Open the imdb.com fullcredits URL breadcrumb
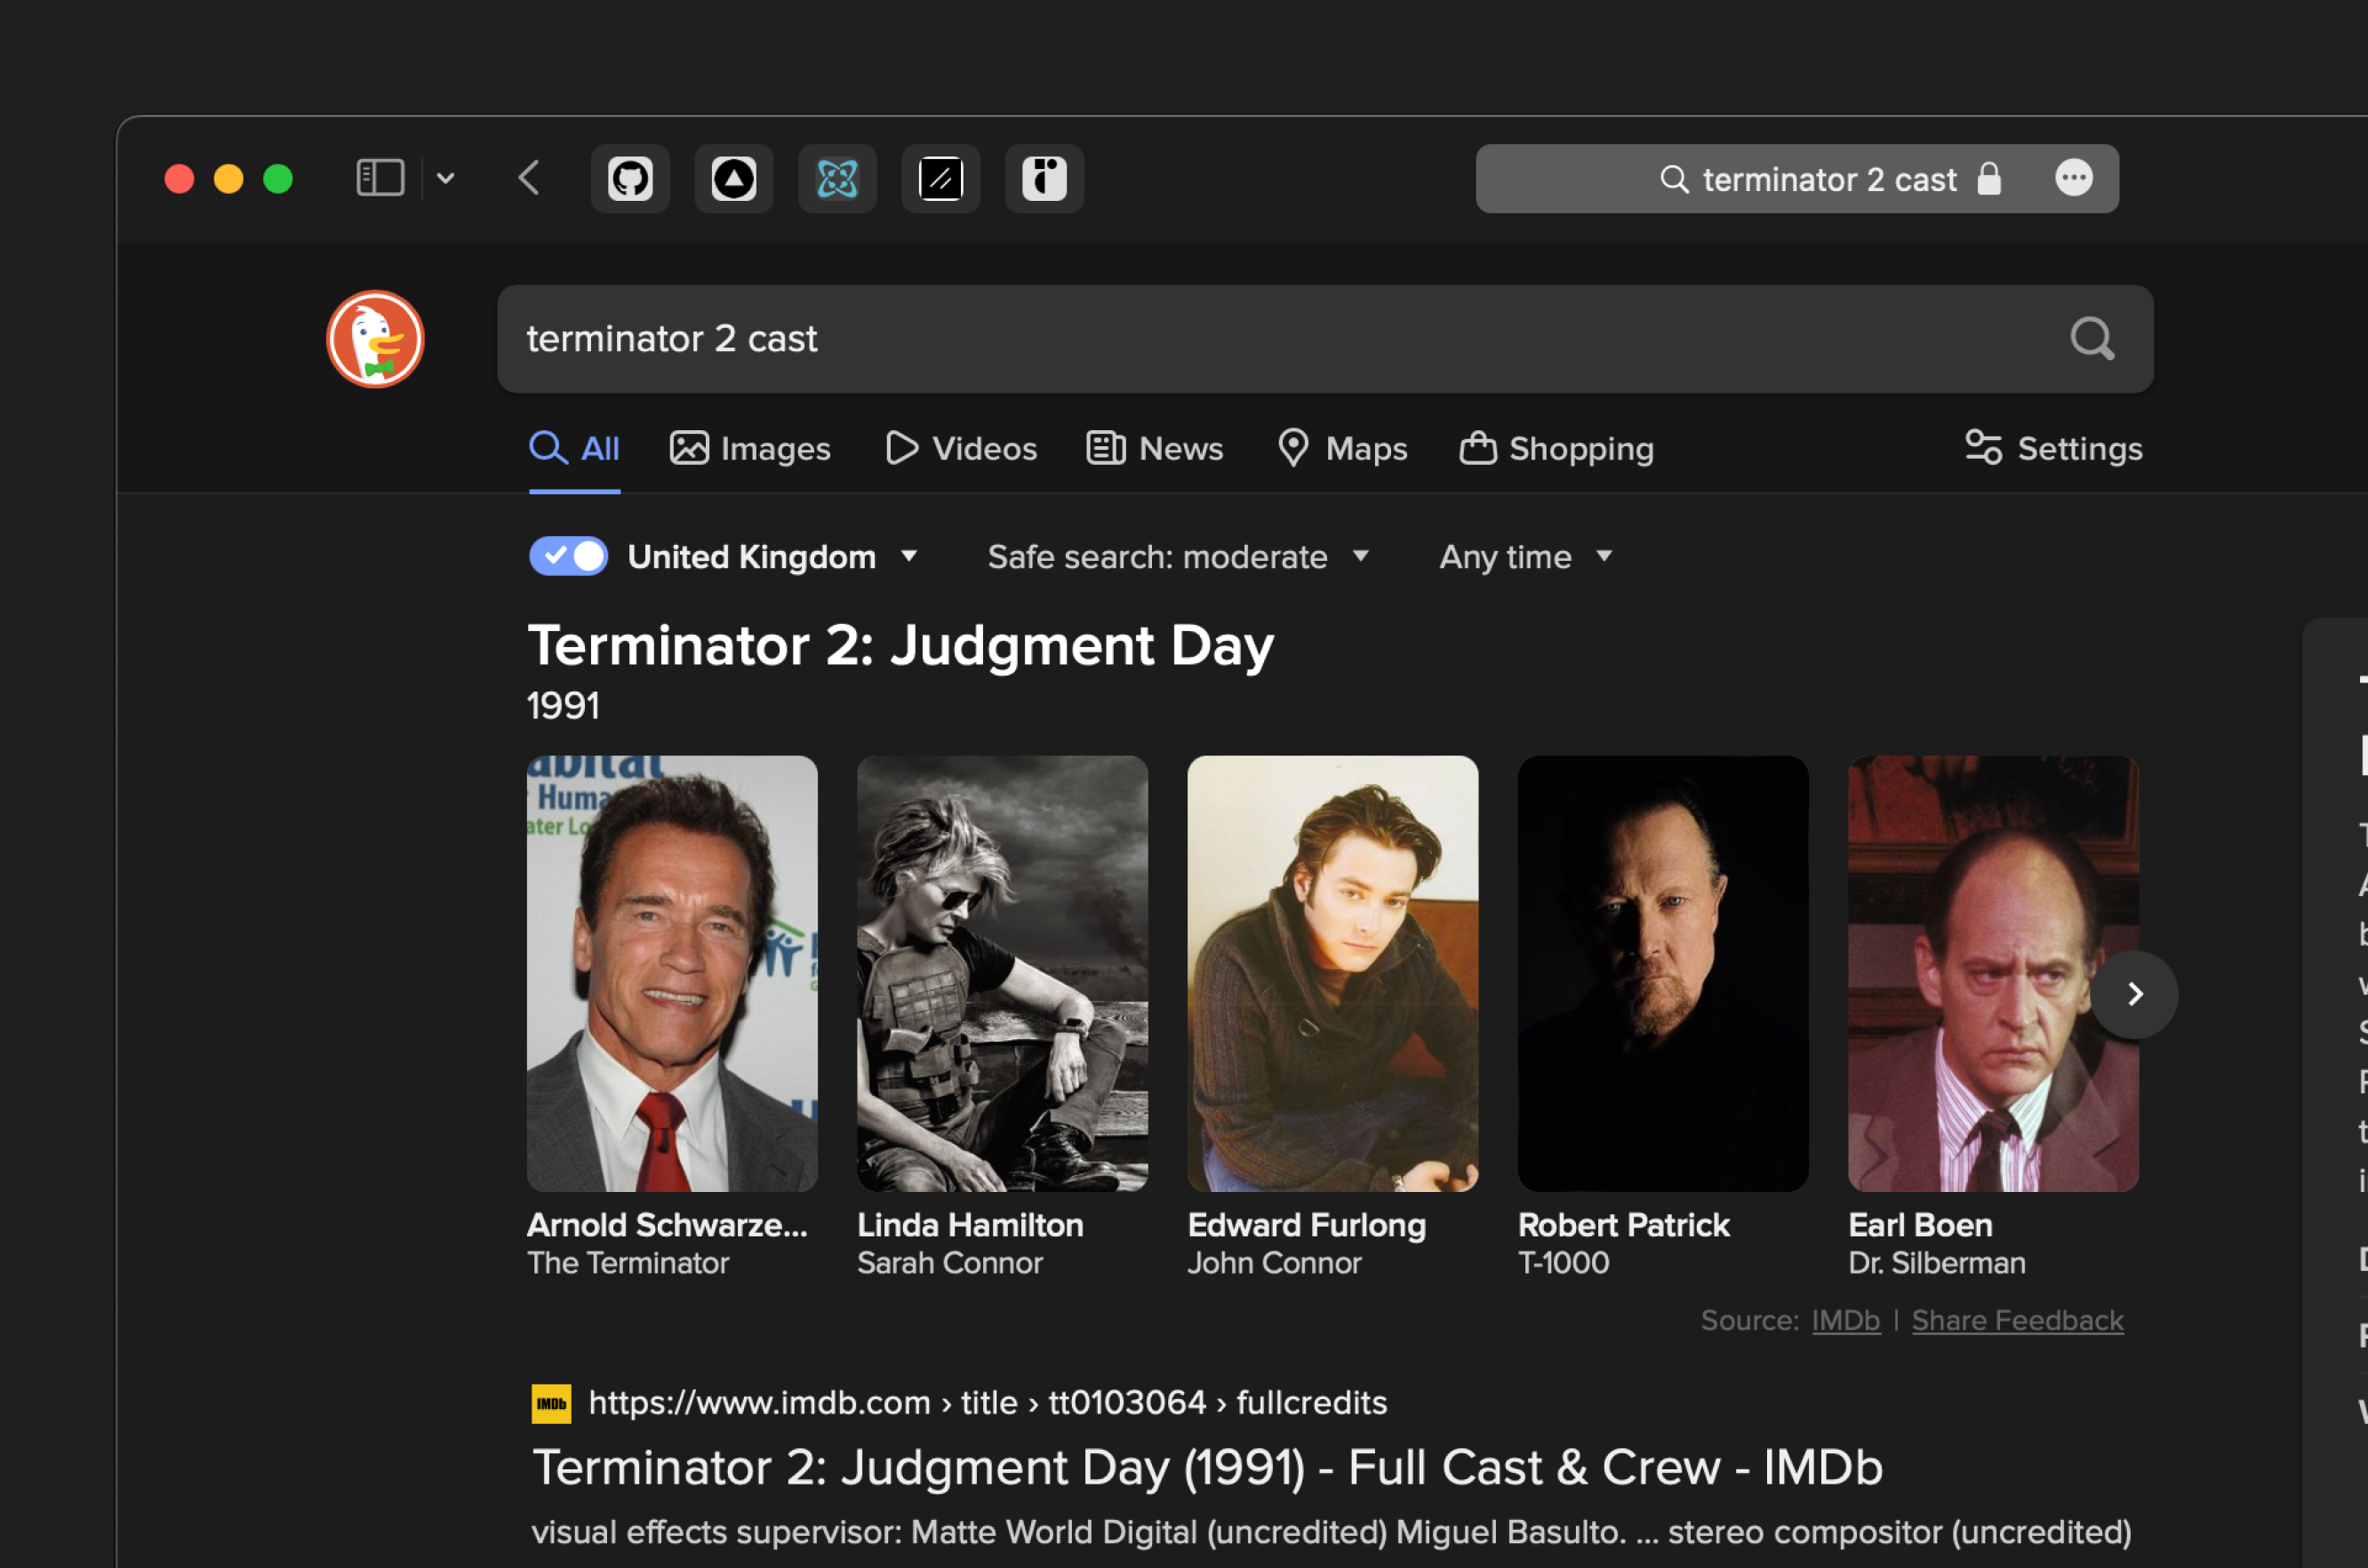This screenshot has width=2368, height=1568. point(987,1402)
